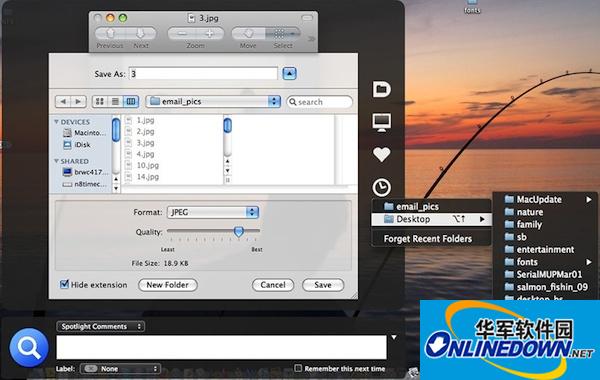
Task: Open the Recent Folders clock icon
Action: coord(382,187)
